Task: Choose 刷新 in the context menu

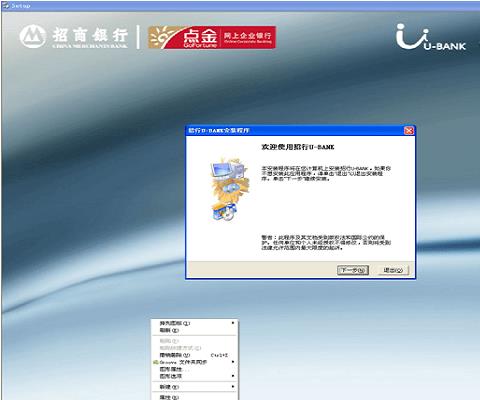Action: (195, 330)
